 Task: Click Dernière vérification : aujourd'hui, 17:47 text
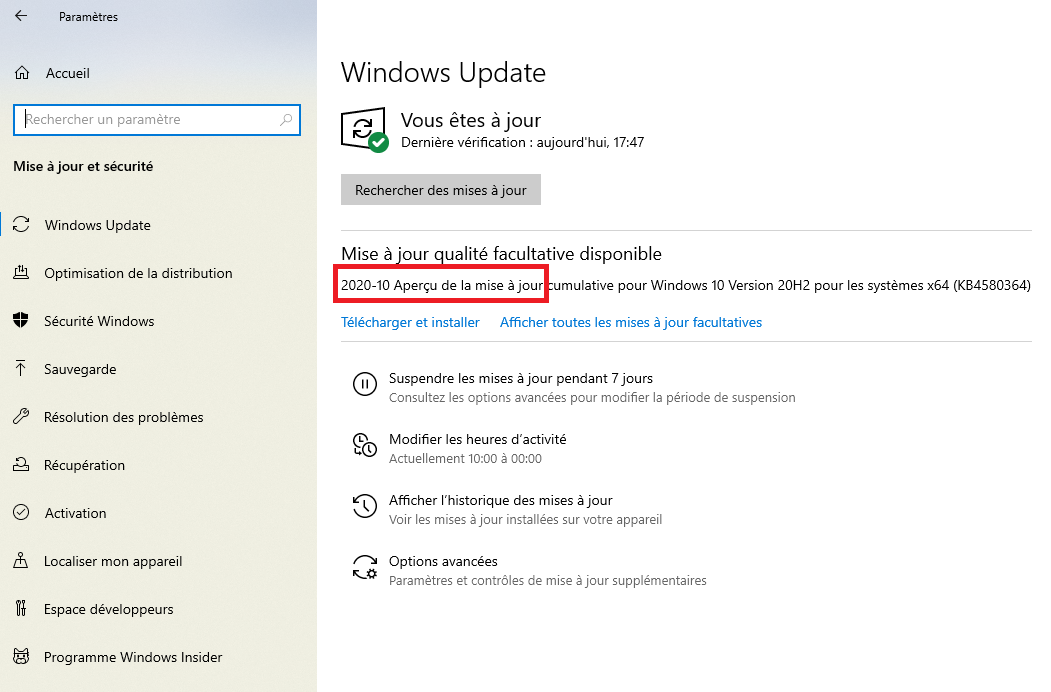522,142
